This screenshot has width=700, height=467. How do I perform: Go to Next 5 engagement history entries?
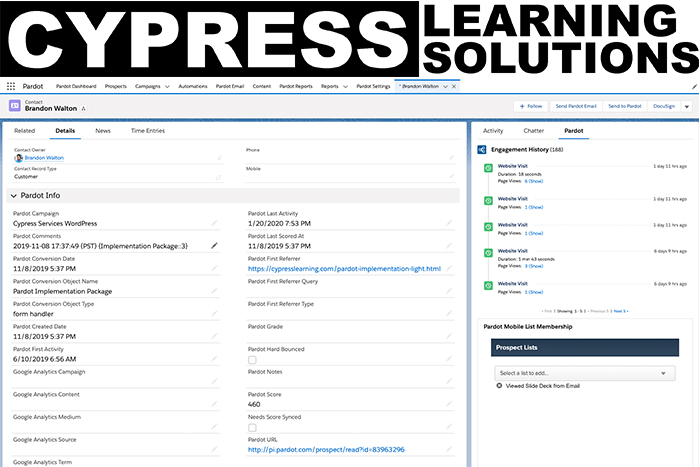click(x=621, y=311)
